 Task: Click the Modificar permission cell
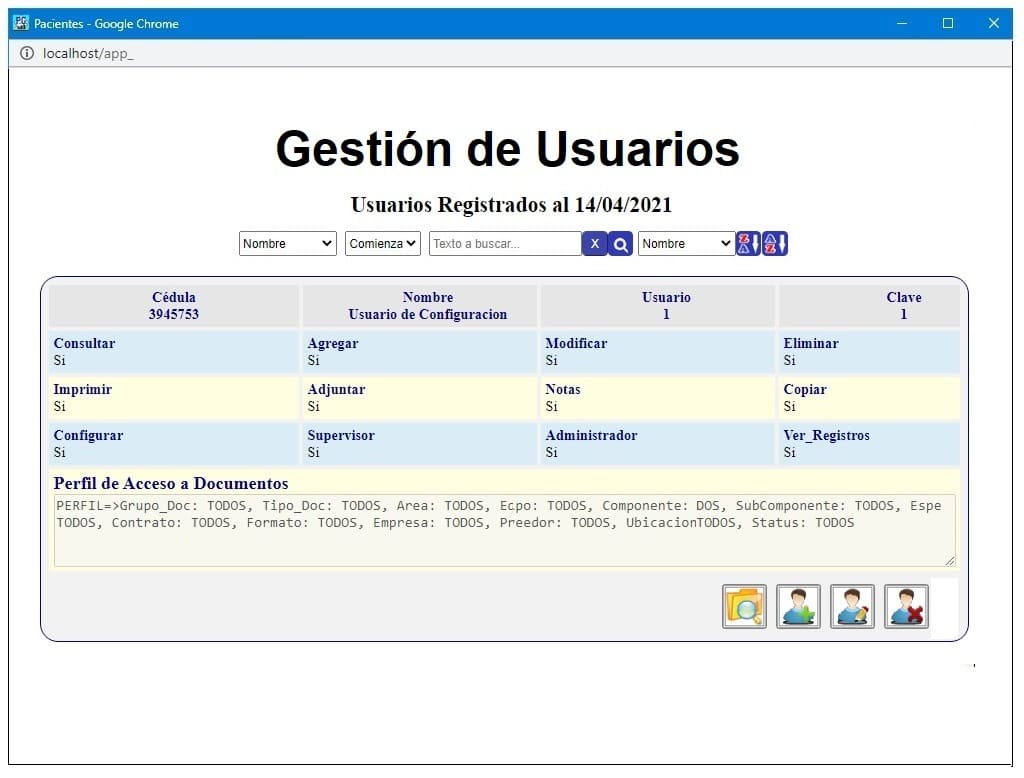658,351
